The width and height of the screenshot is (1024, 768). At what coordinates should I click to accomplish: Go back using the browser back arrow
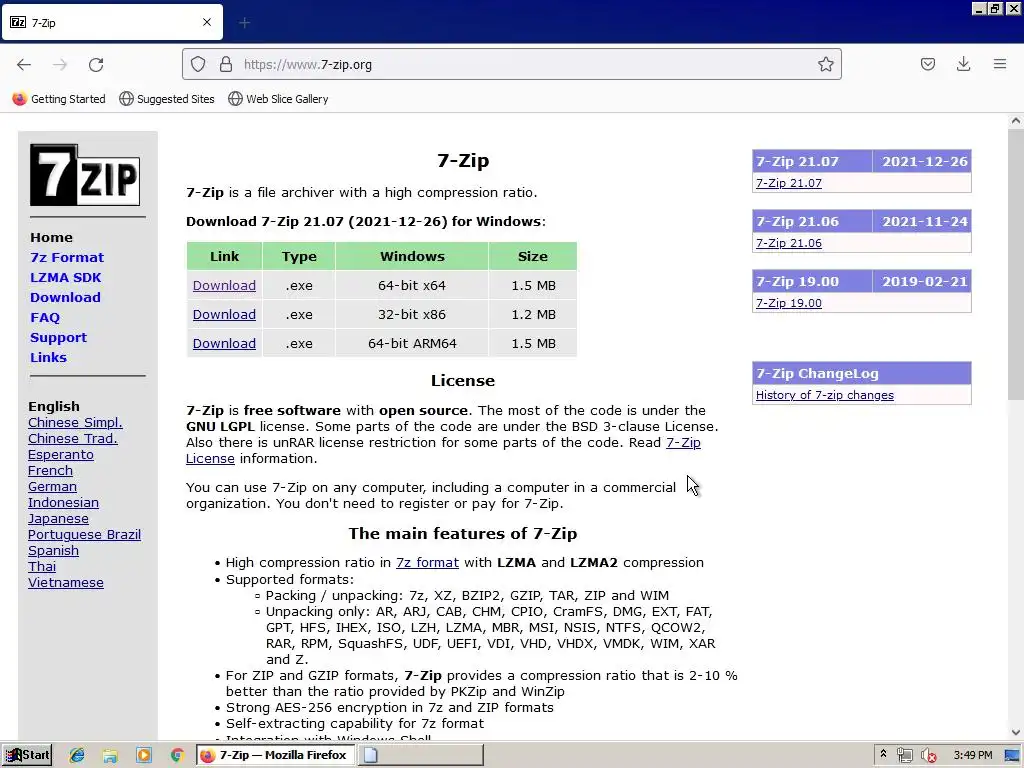pos(24,64)
